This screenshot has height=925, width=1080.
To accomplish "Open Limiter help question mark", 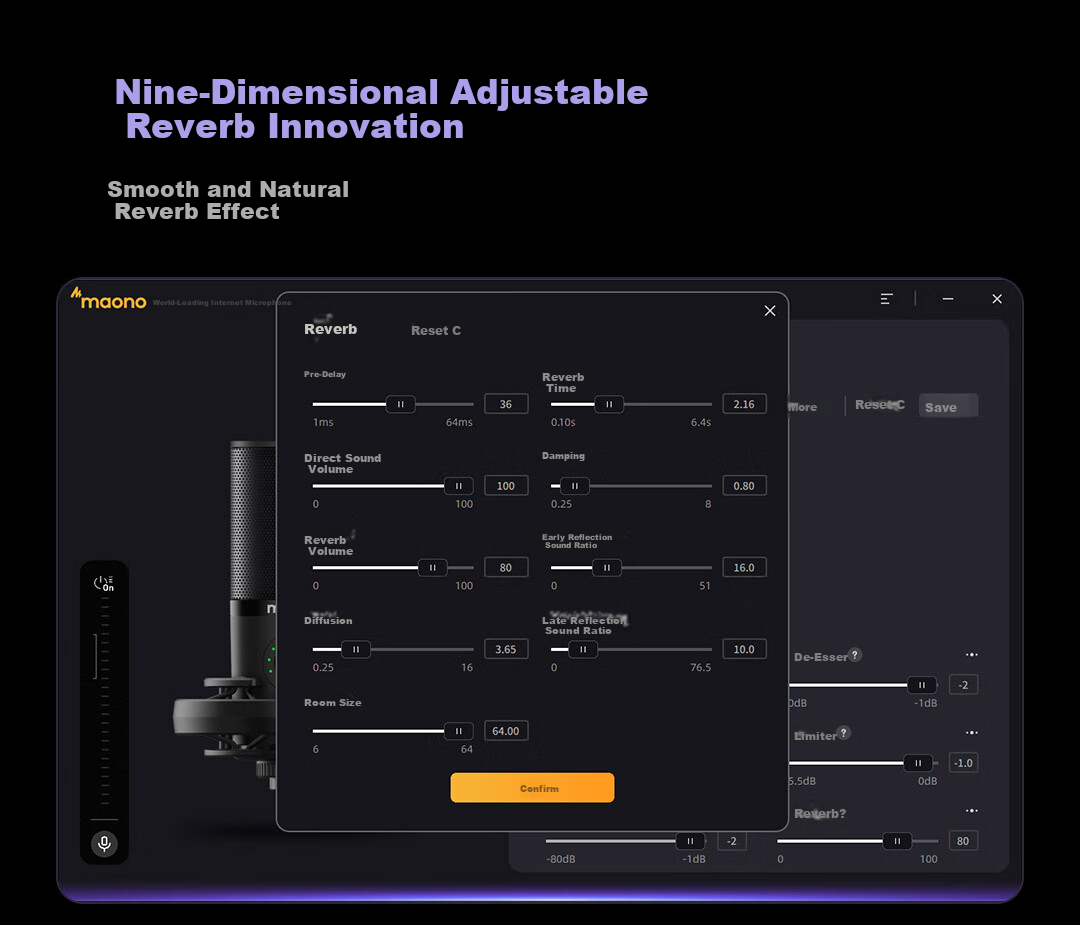I will click(844, 733).
